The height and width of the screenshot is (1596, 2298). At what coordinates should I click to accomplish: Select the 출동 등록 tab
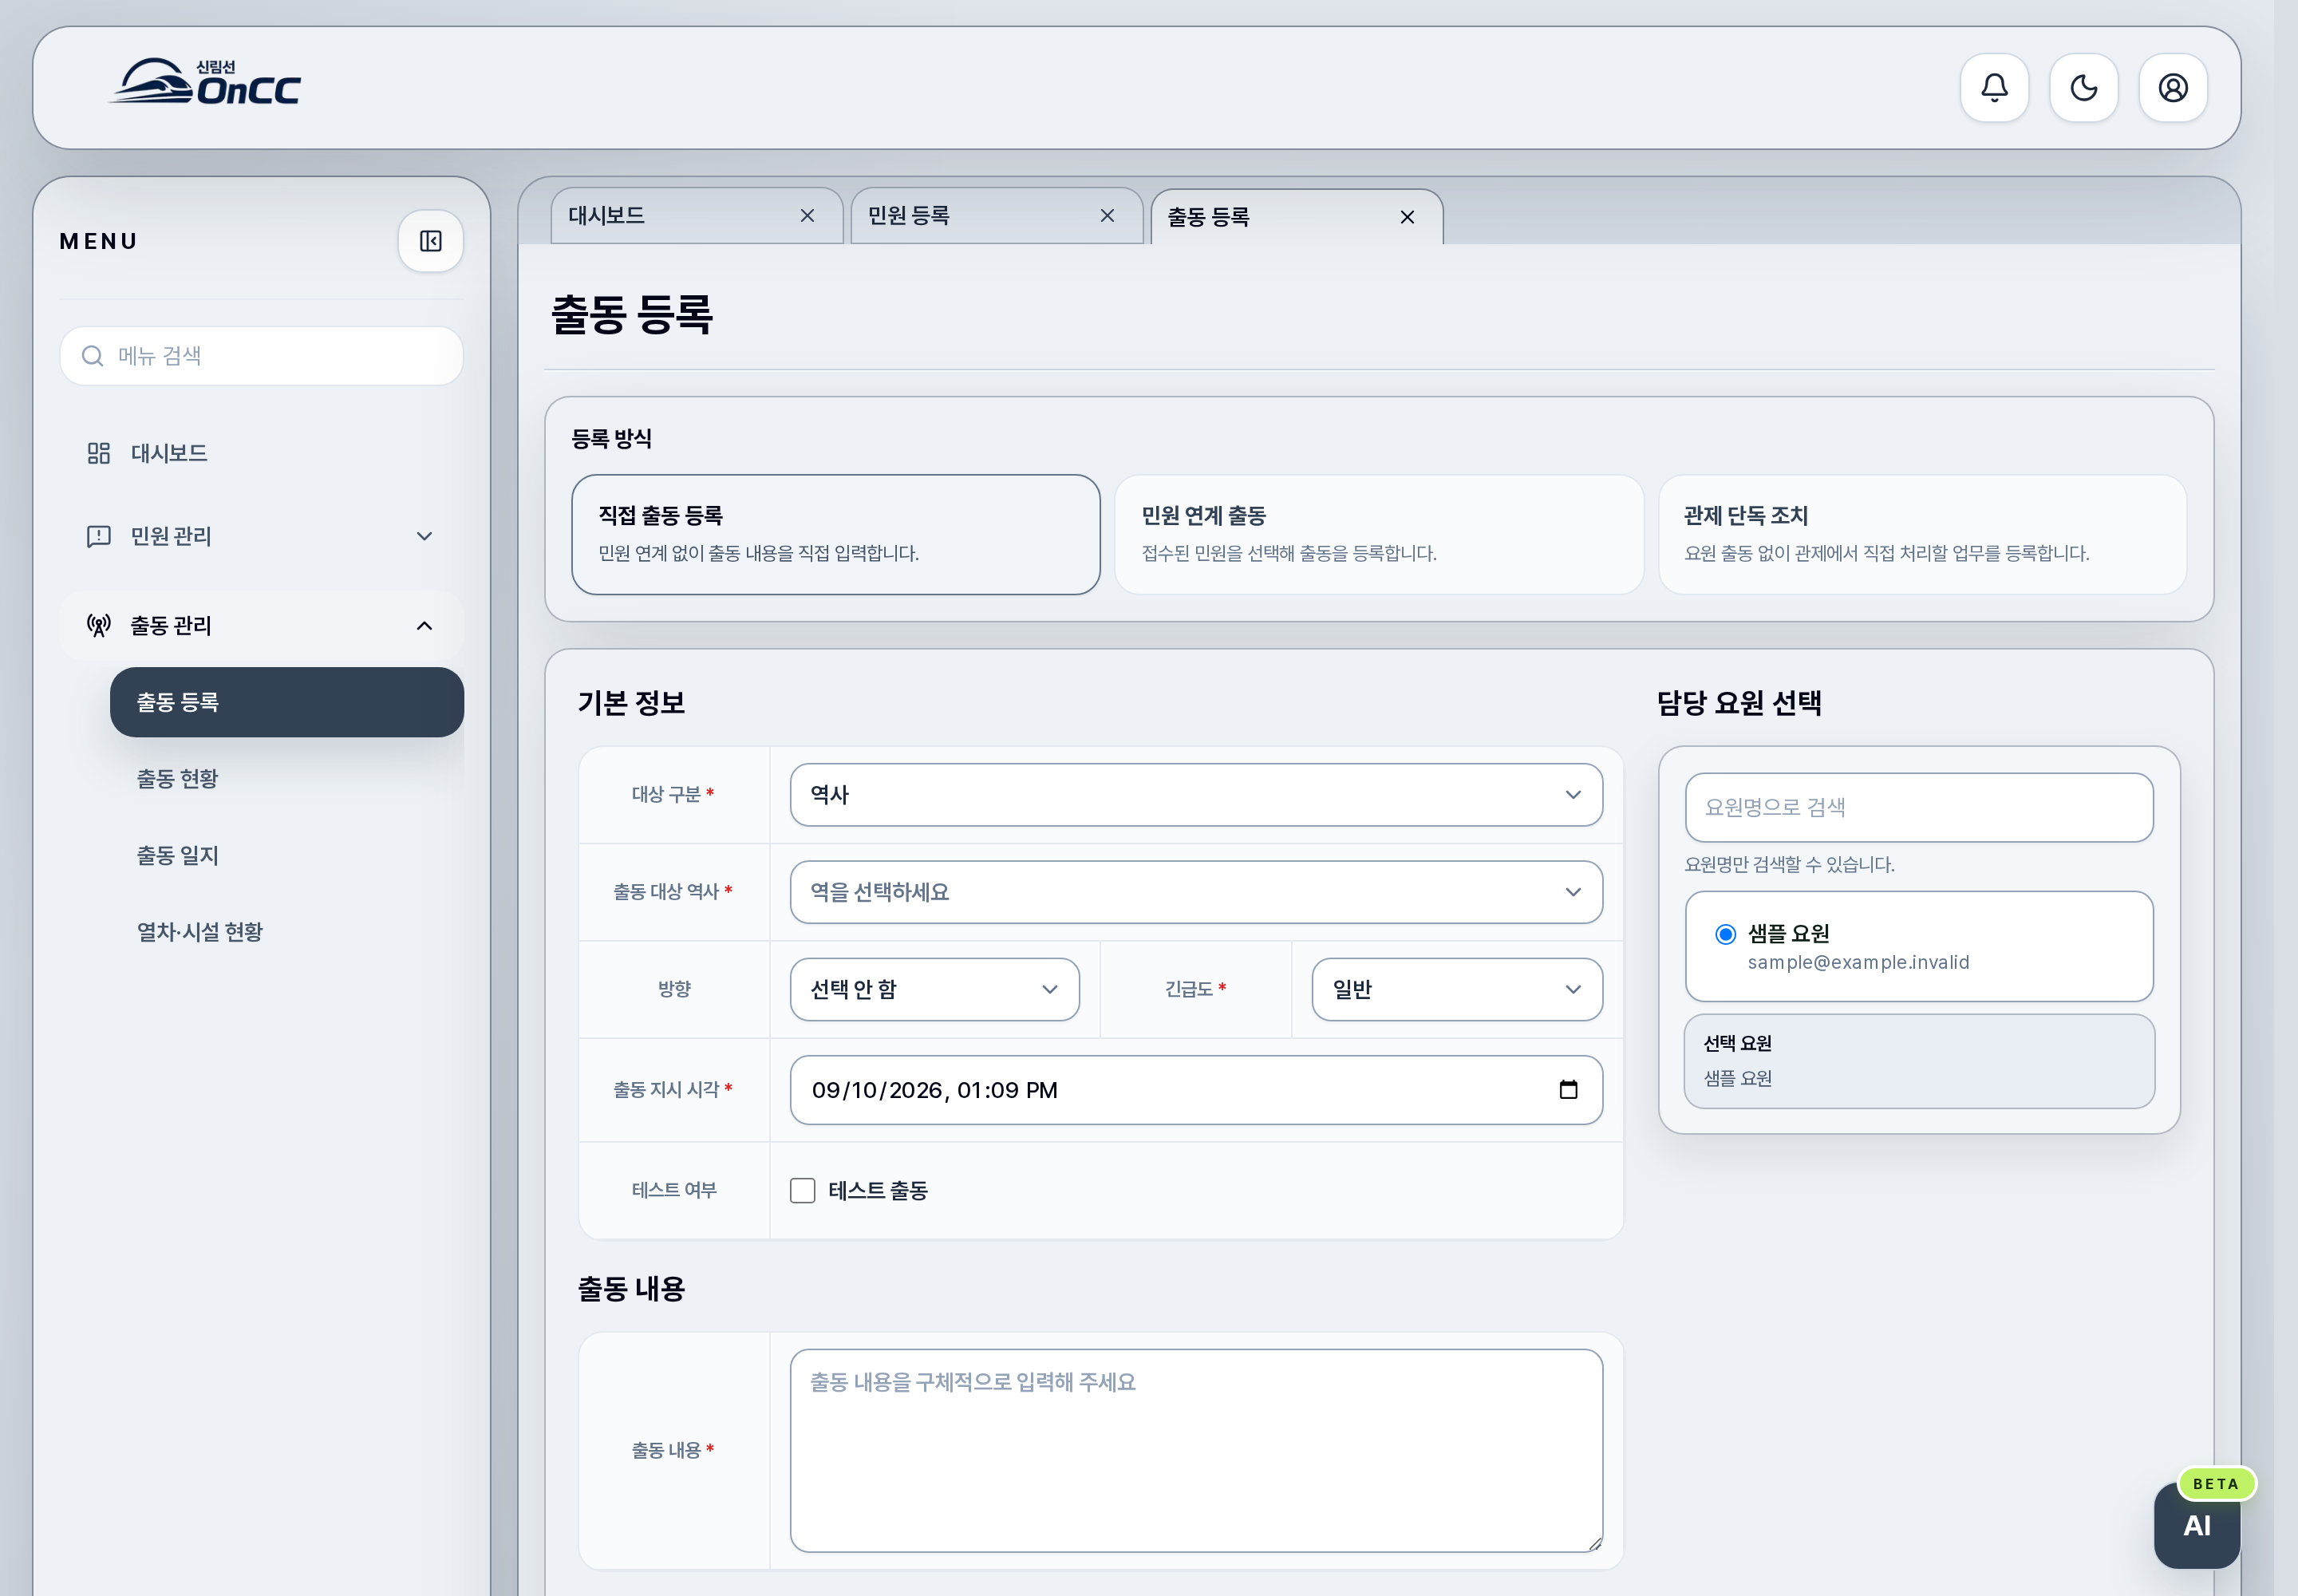tap(1297, 217)
